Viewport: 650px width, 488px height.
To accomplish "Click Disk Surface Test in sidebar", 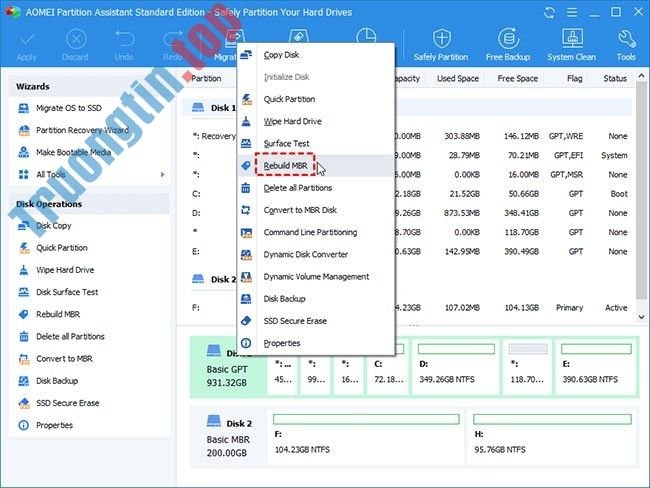I will [67, 292].
